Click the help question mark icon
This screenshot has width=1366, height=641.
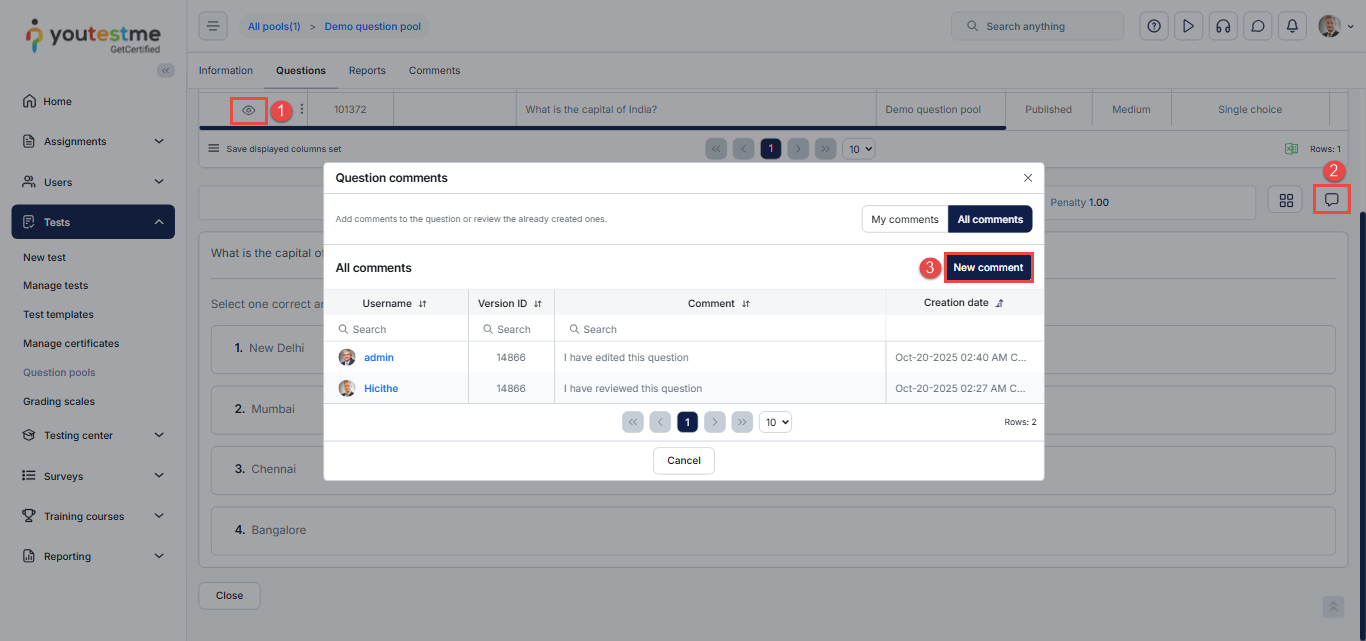coord(1154,26)
